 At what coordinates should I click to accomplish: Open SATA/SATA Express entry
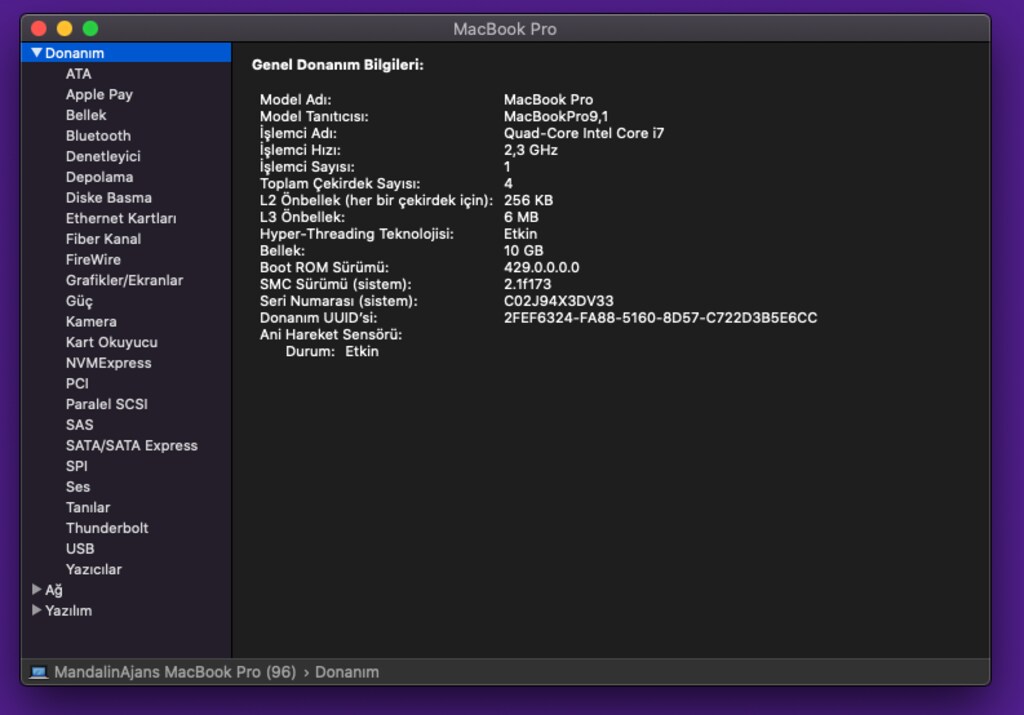click(x=132, y=446)
